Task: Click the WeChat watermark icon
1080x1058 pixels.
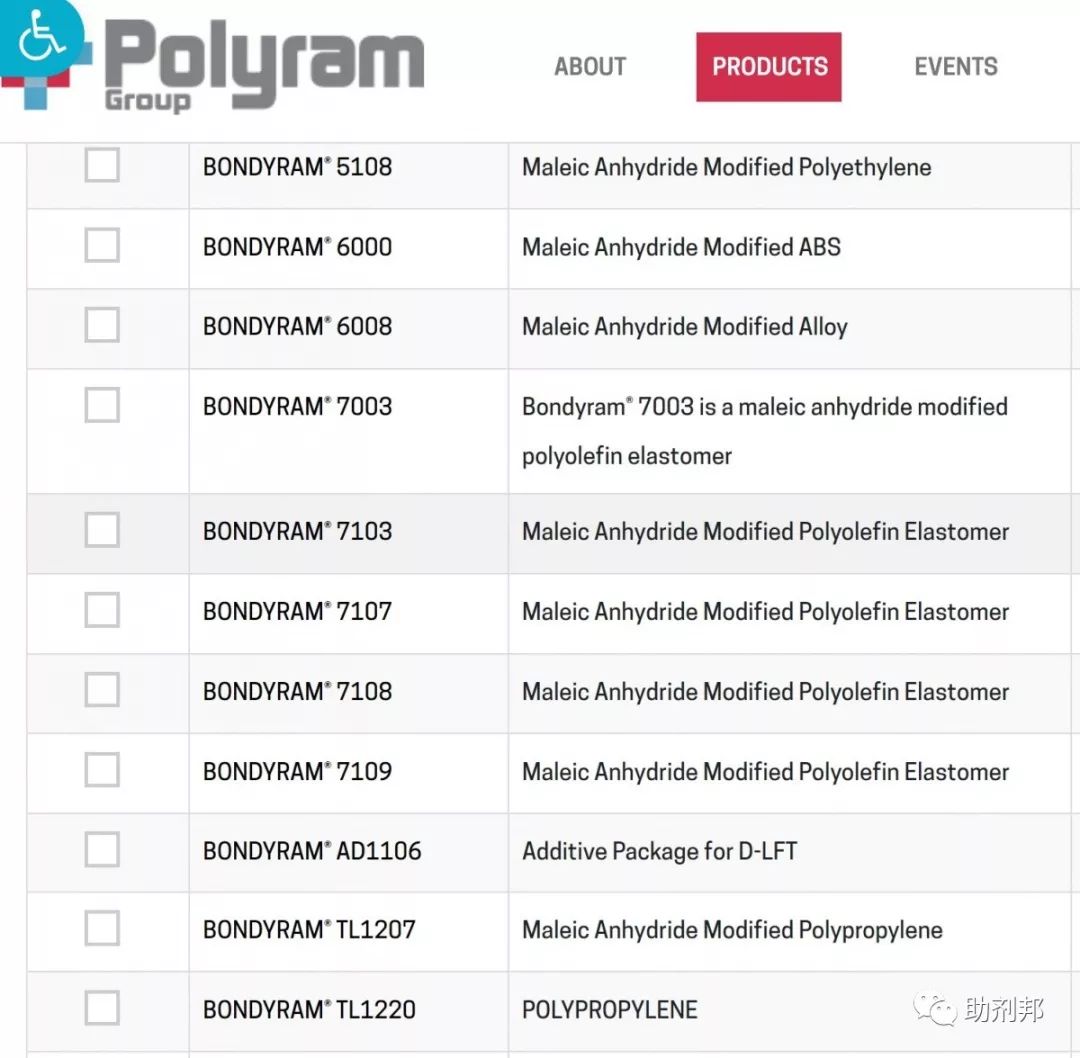Action: click(x=935, y=1010)
